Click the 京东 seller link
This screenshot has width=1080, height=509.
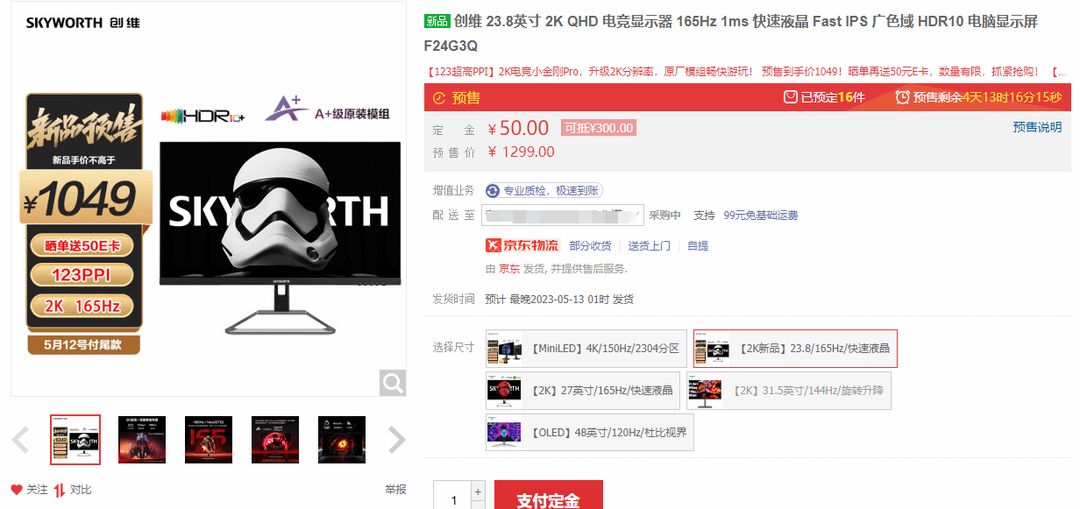510,269
